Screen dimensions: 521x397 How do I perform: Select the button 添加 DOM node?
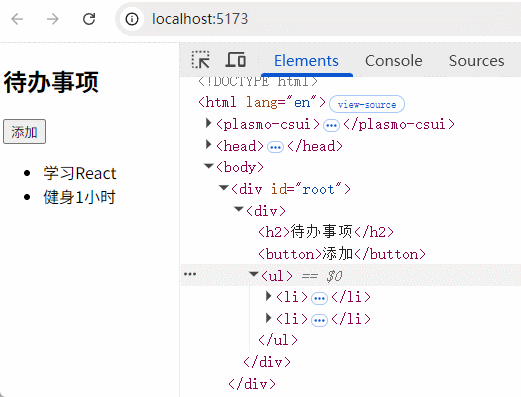point(342,254)
